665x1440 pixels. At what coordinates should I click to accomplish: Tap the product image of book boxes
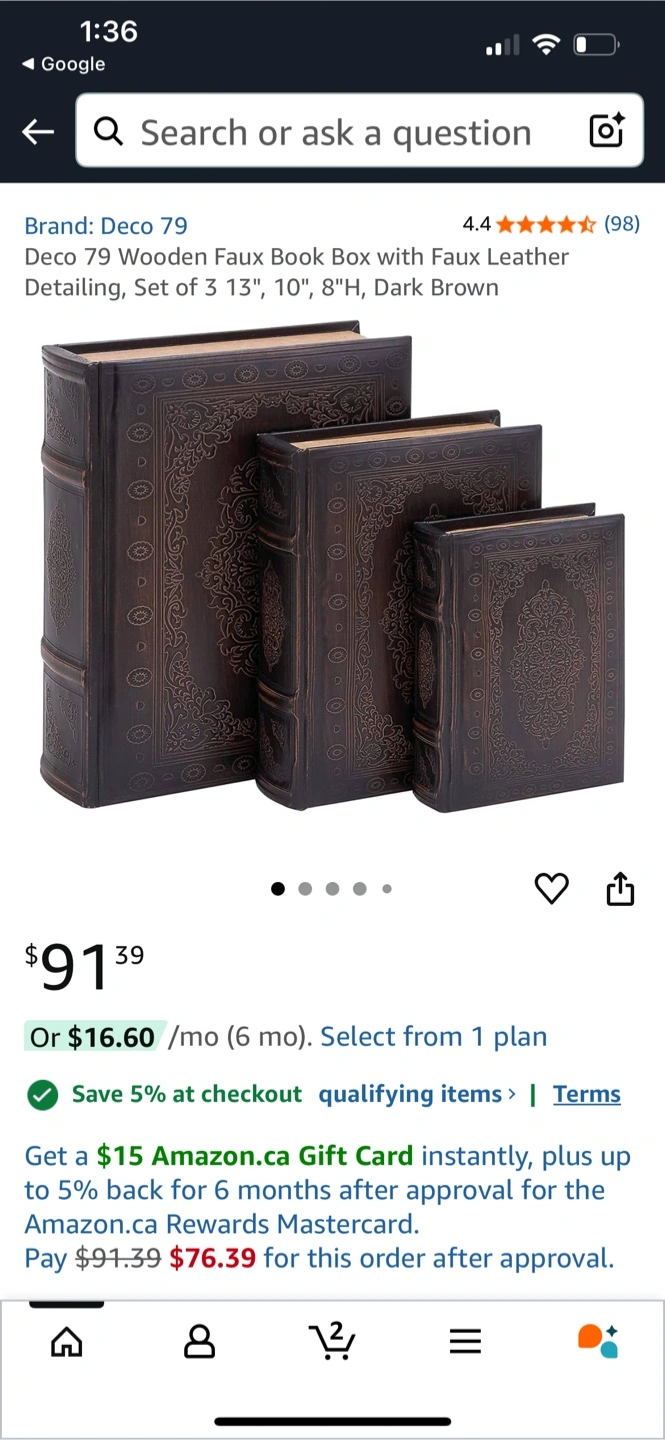pos(333,568)
